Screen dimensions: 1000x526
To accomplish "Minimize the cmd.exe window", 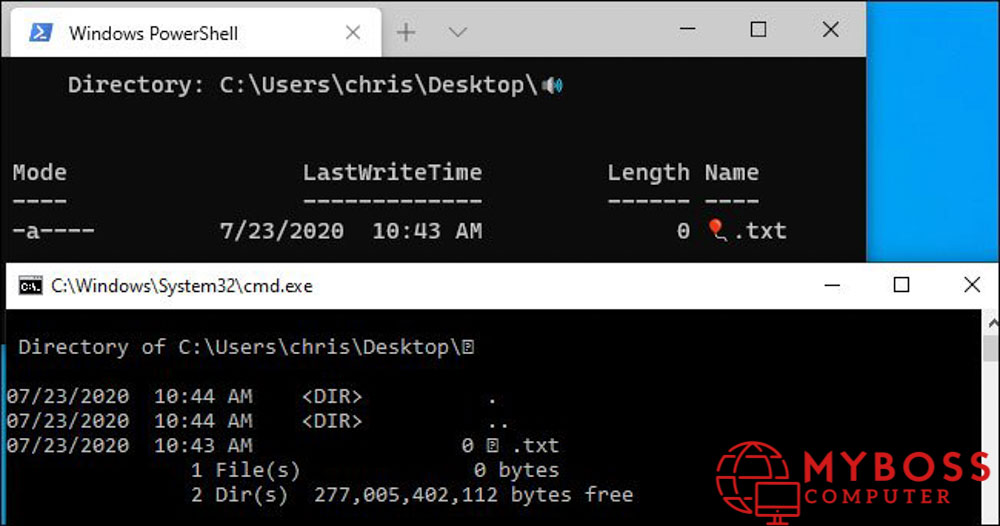I will pyautogui.click(x=831, y=286).
